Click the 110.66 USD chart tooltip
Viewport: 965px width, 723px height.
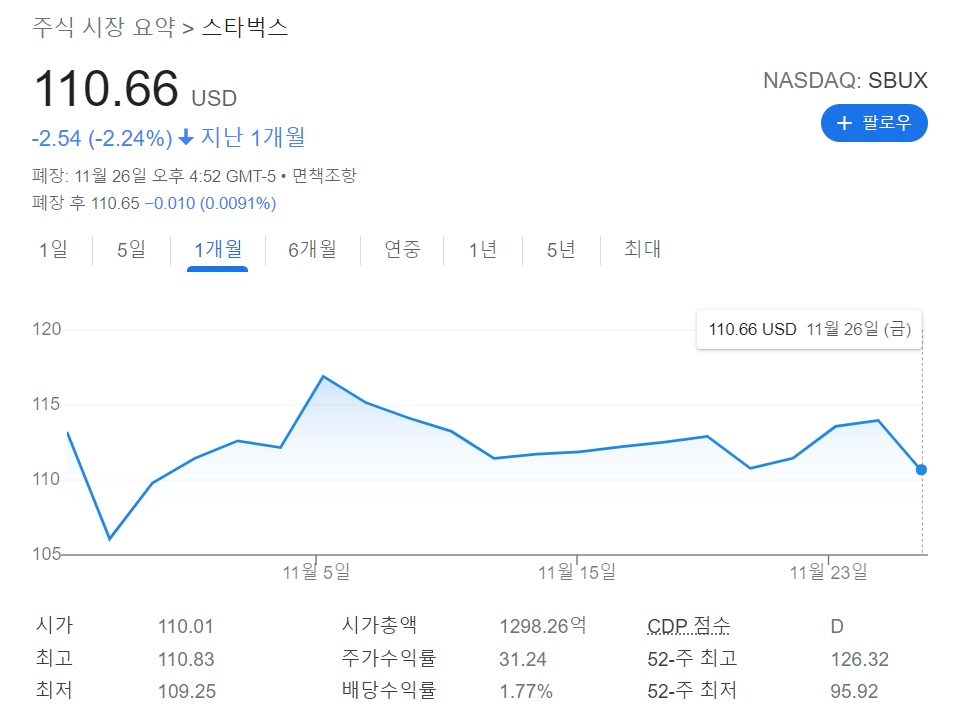tap(809, 329)
